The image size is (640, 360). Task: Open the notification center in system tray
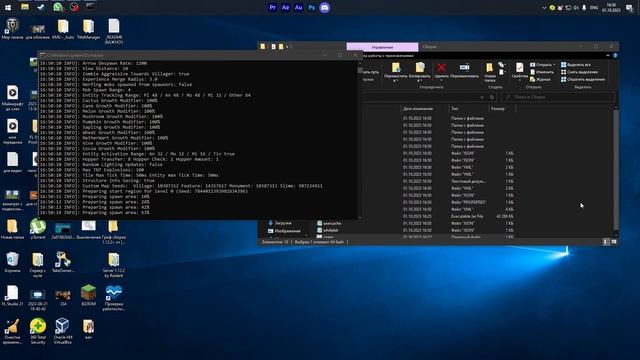[629, 7]
